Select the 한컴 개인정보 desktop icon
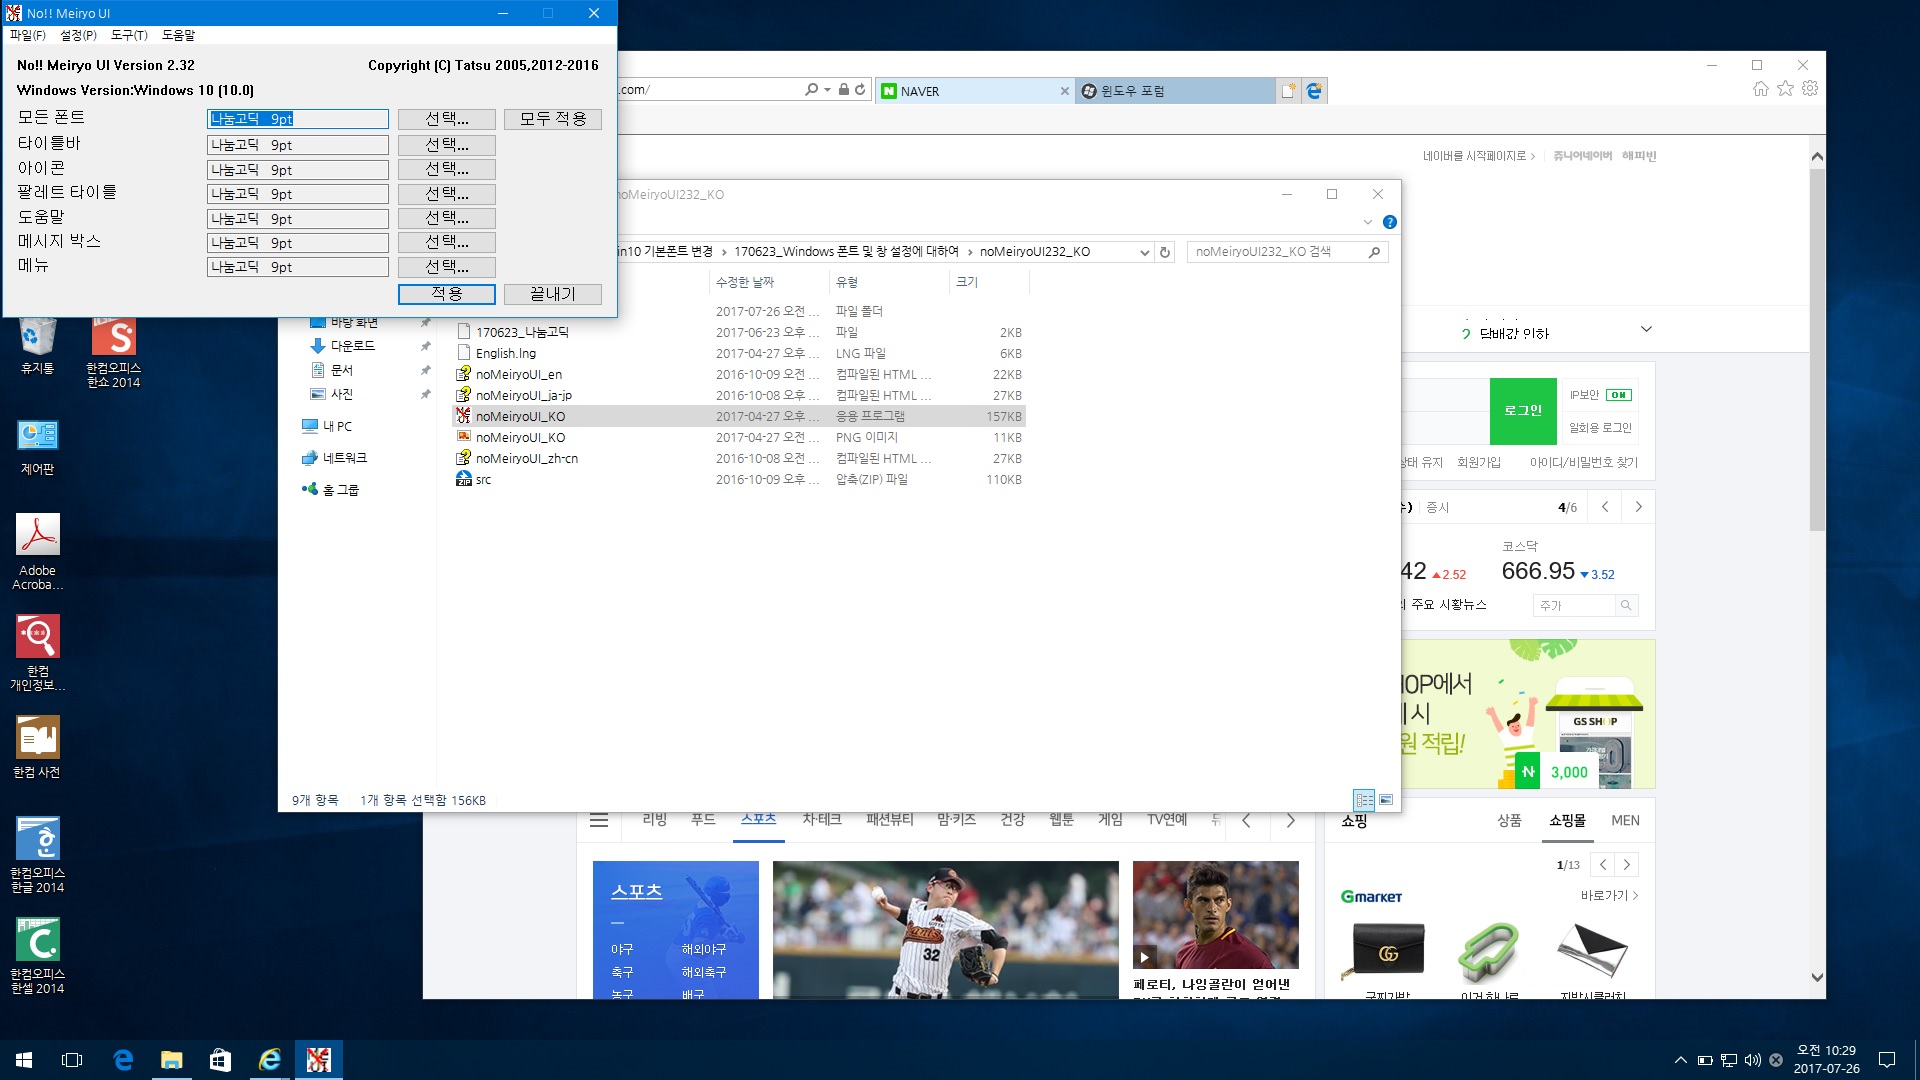This screenshot has width=1920, height=1080. pos(37,652)
